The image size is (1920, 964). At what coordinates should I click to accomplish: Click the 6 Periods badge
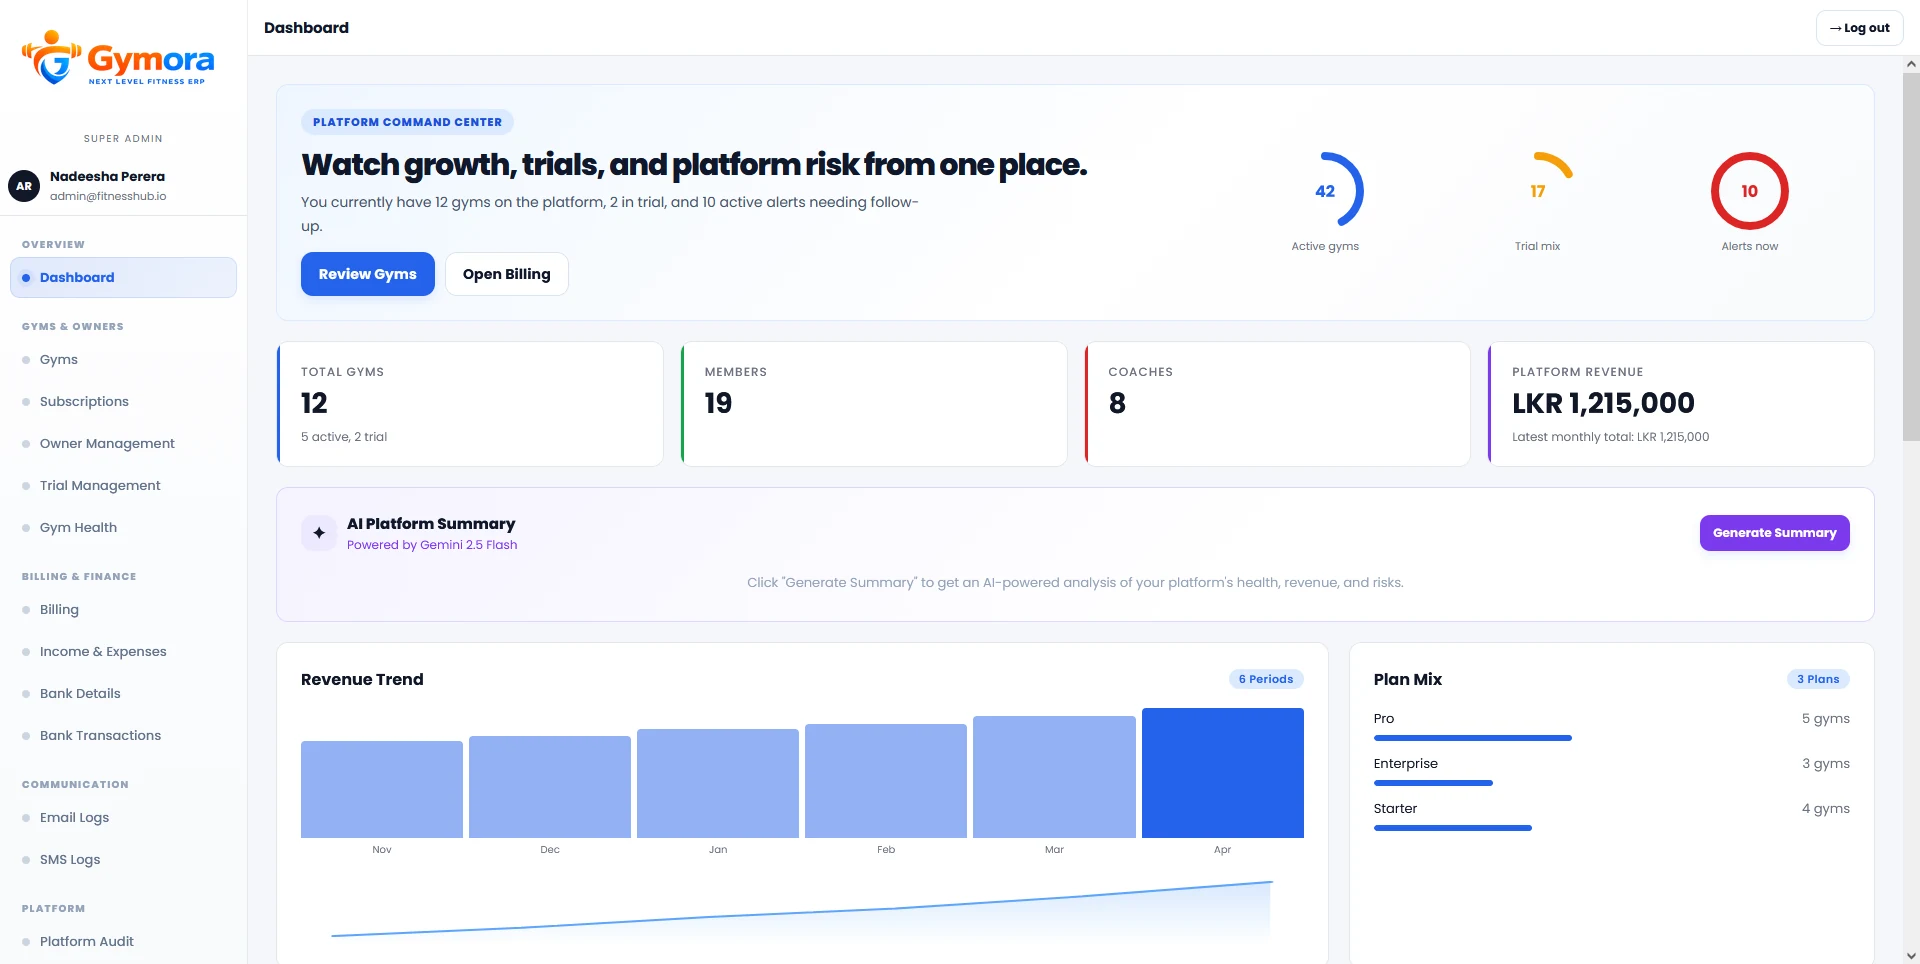(1266, 679)
